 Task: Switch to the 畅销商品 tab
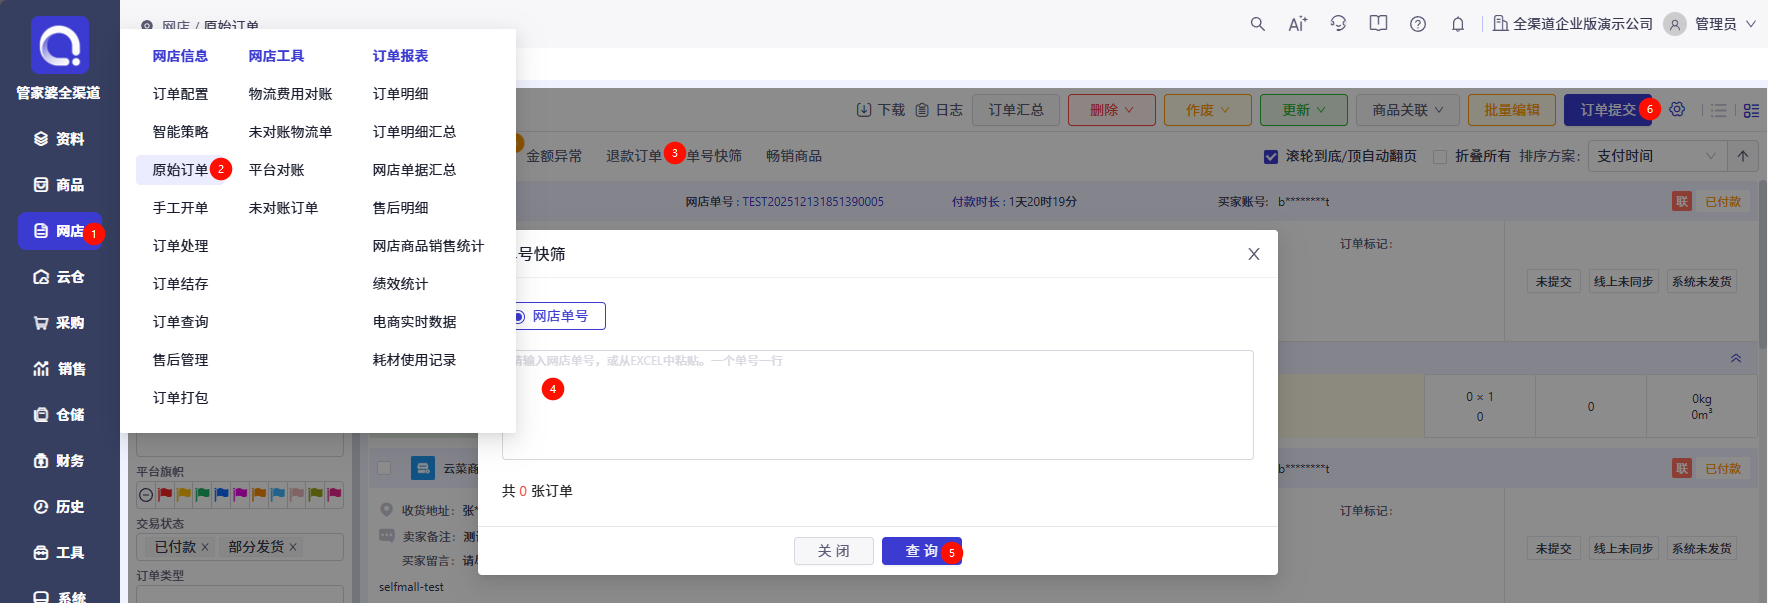[x=794, y=156]
